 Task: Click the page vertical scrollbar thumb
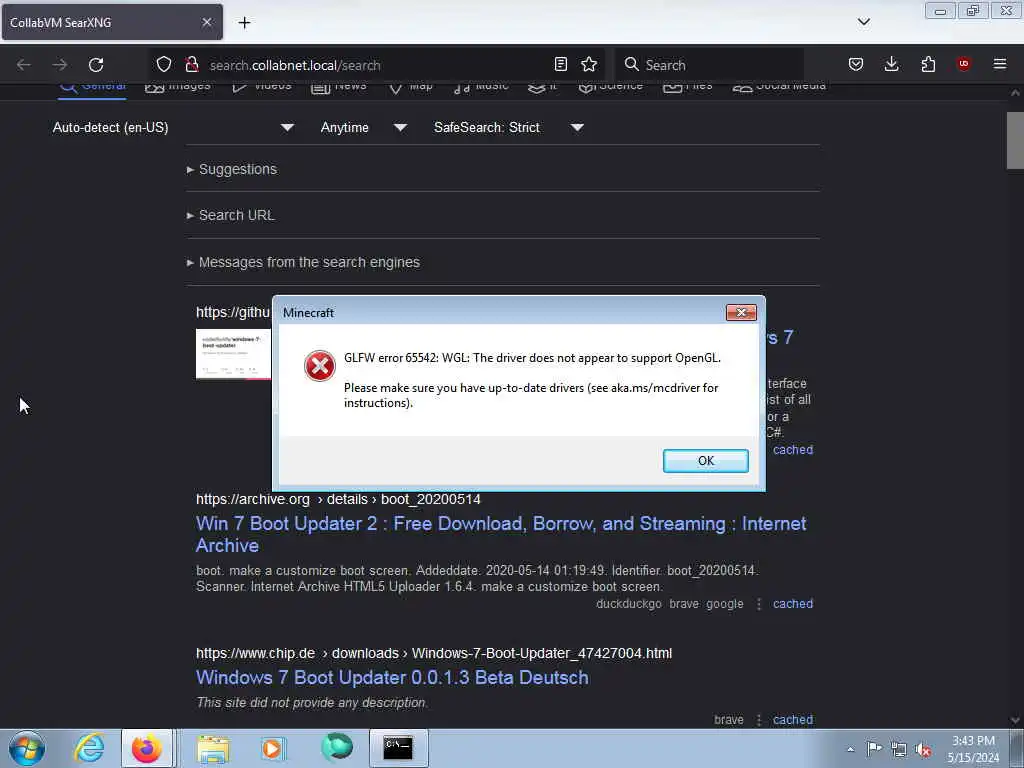[1015, 140]
